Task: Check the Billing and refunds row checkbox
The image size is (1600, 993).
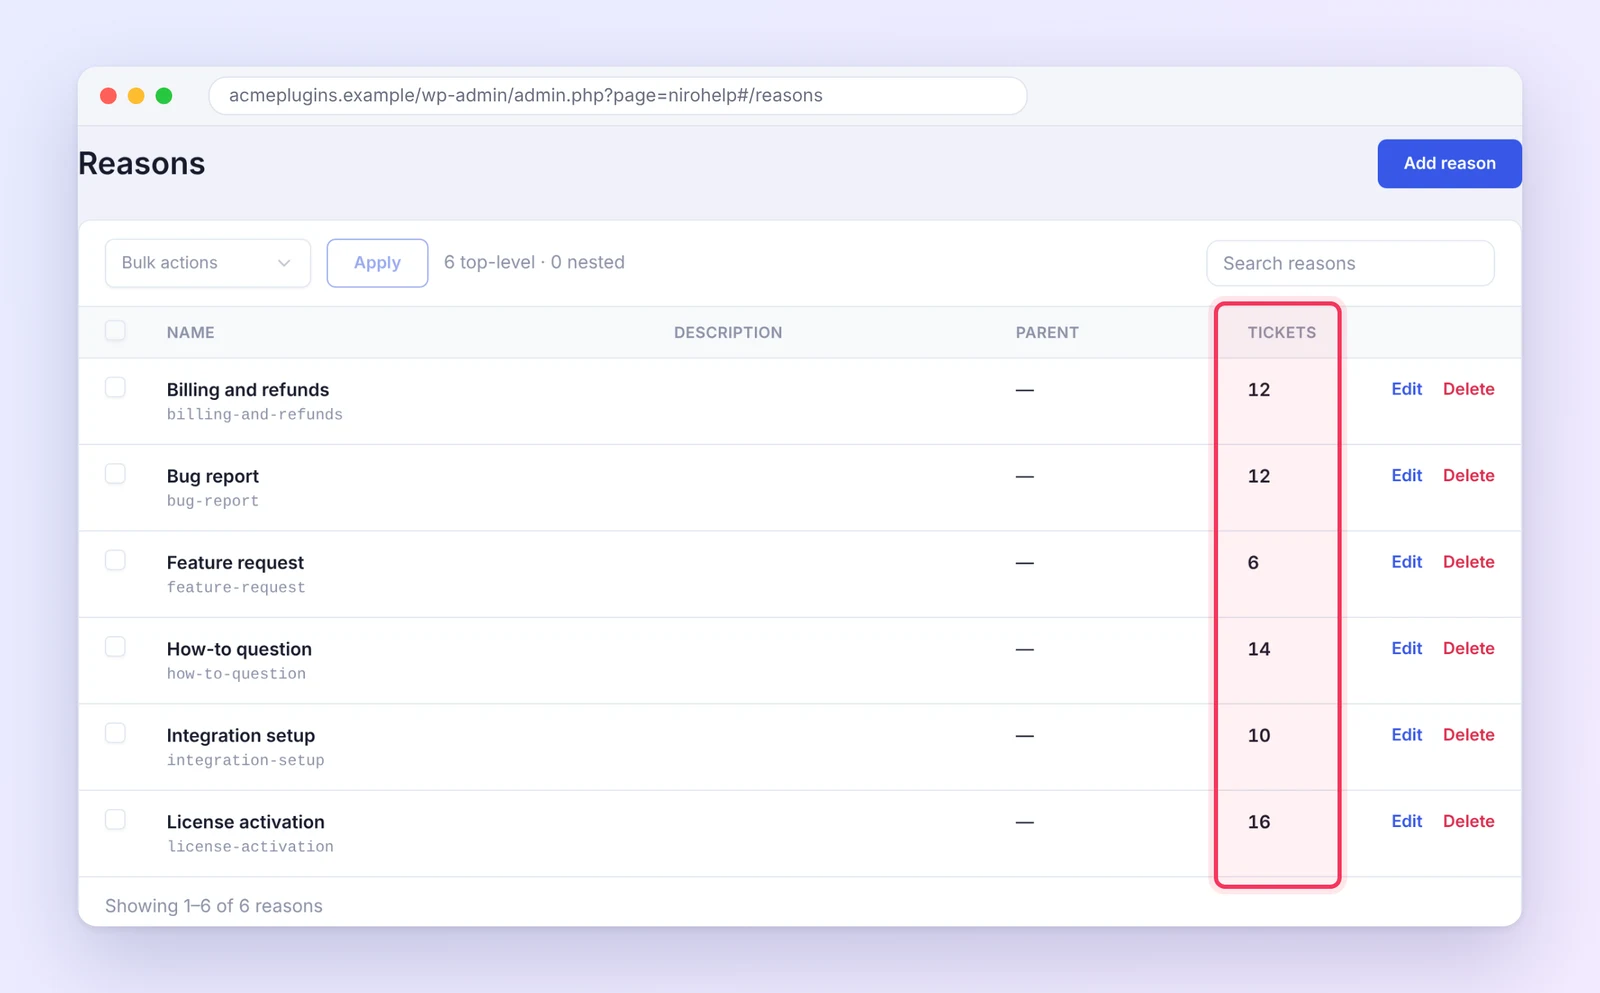Action: click(115, 387)
